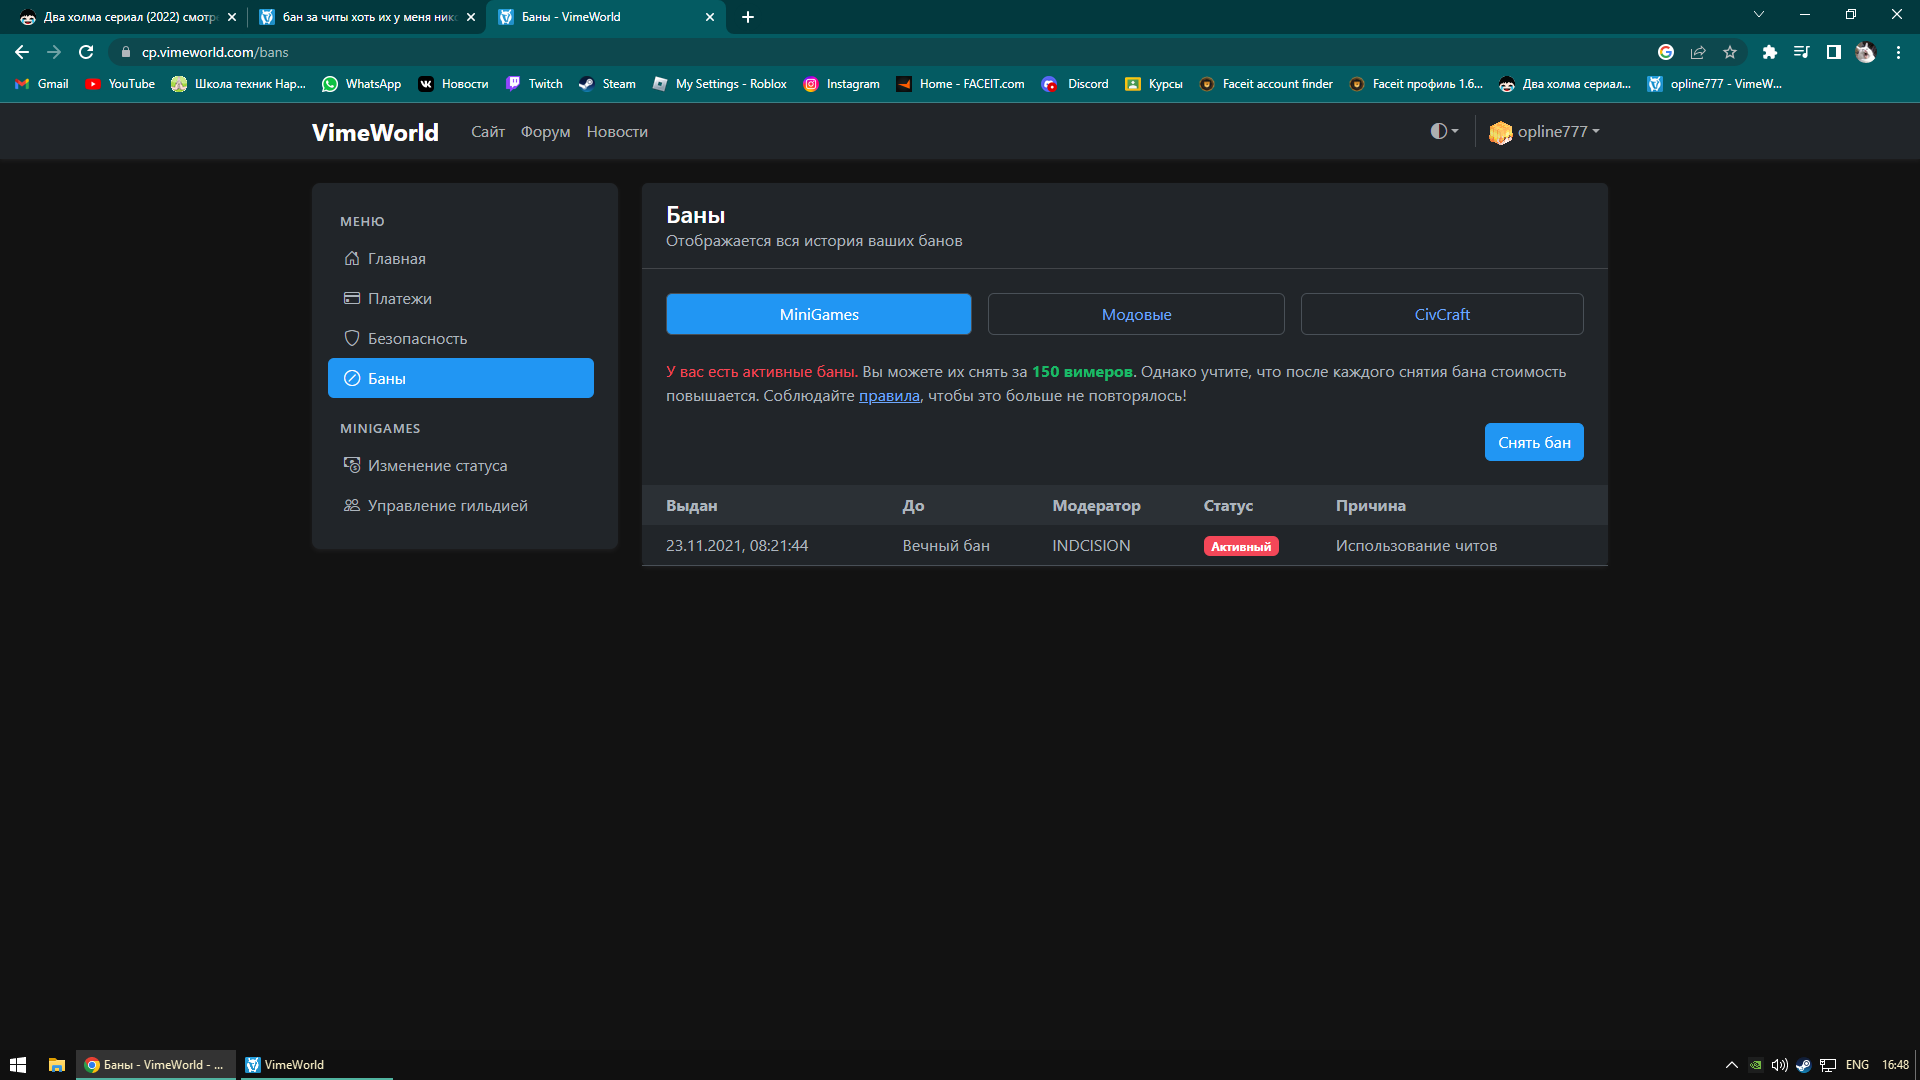Open the Steam tray icon
Image resolution: width=1920 pixels, height=1080 pixels.
(1803, 1065)
